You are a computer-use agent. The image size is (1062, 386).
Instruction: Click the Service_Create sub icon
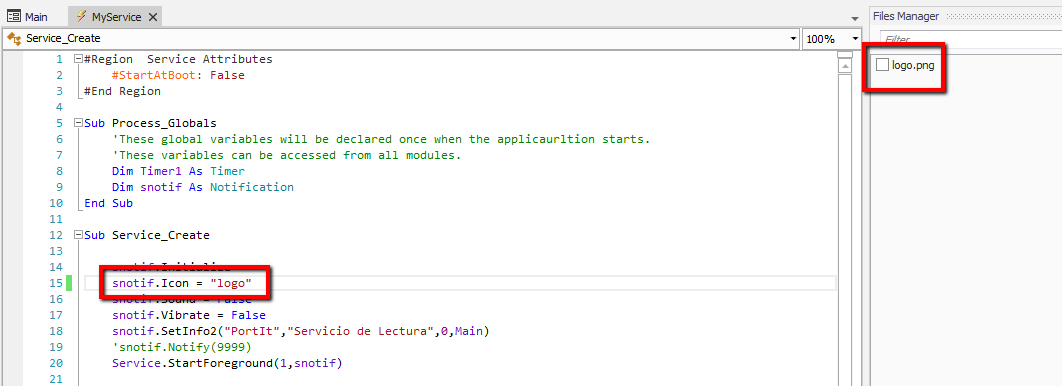14,39
